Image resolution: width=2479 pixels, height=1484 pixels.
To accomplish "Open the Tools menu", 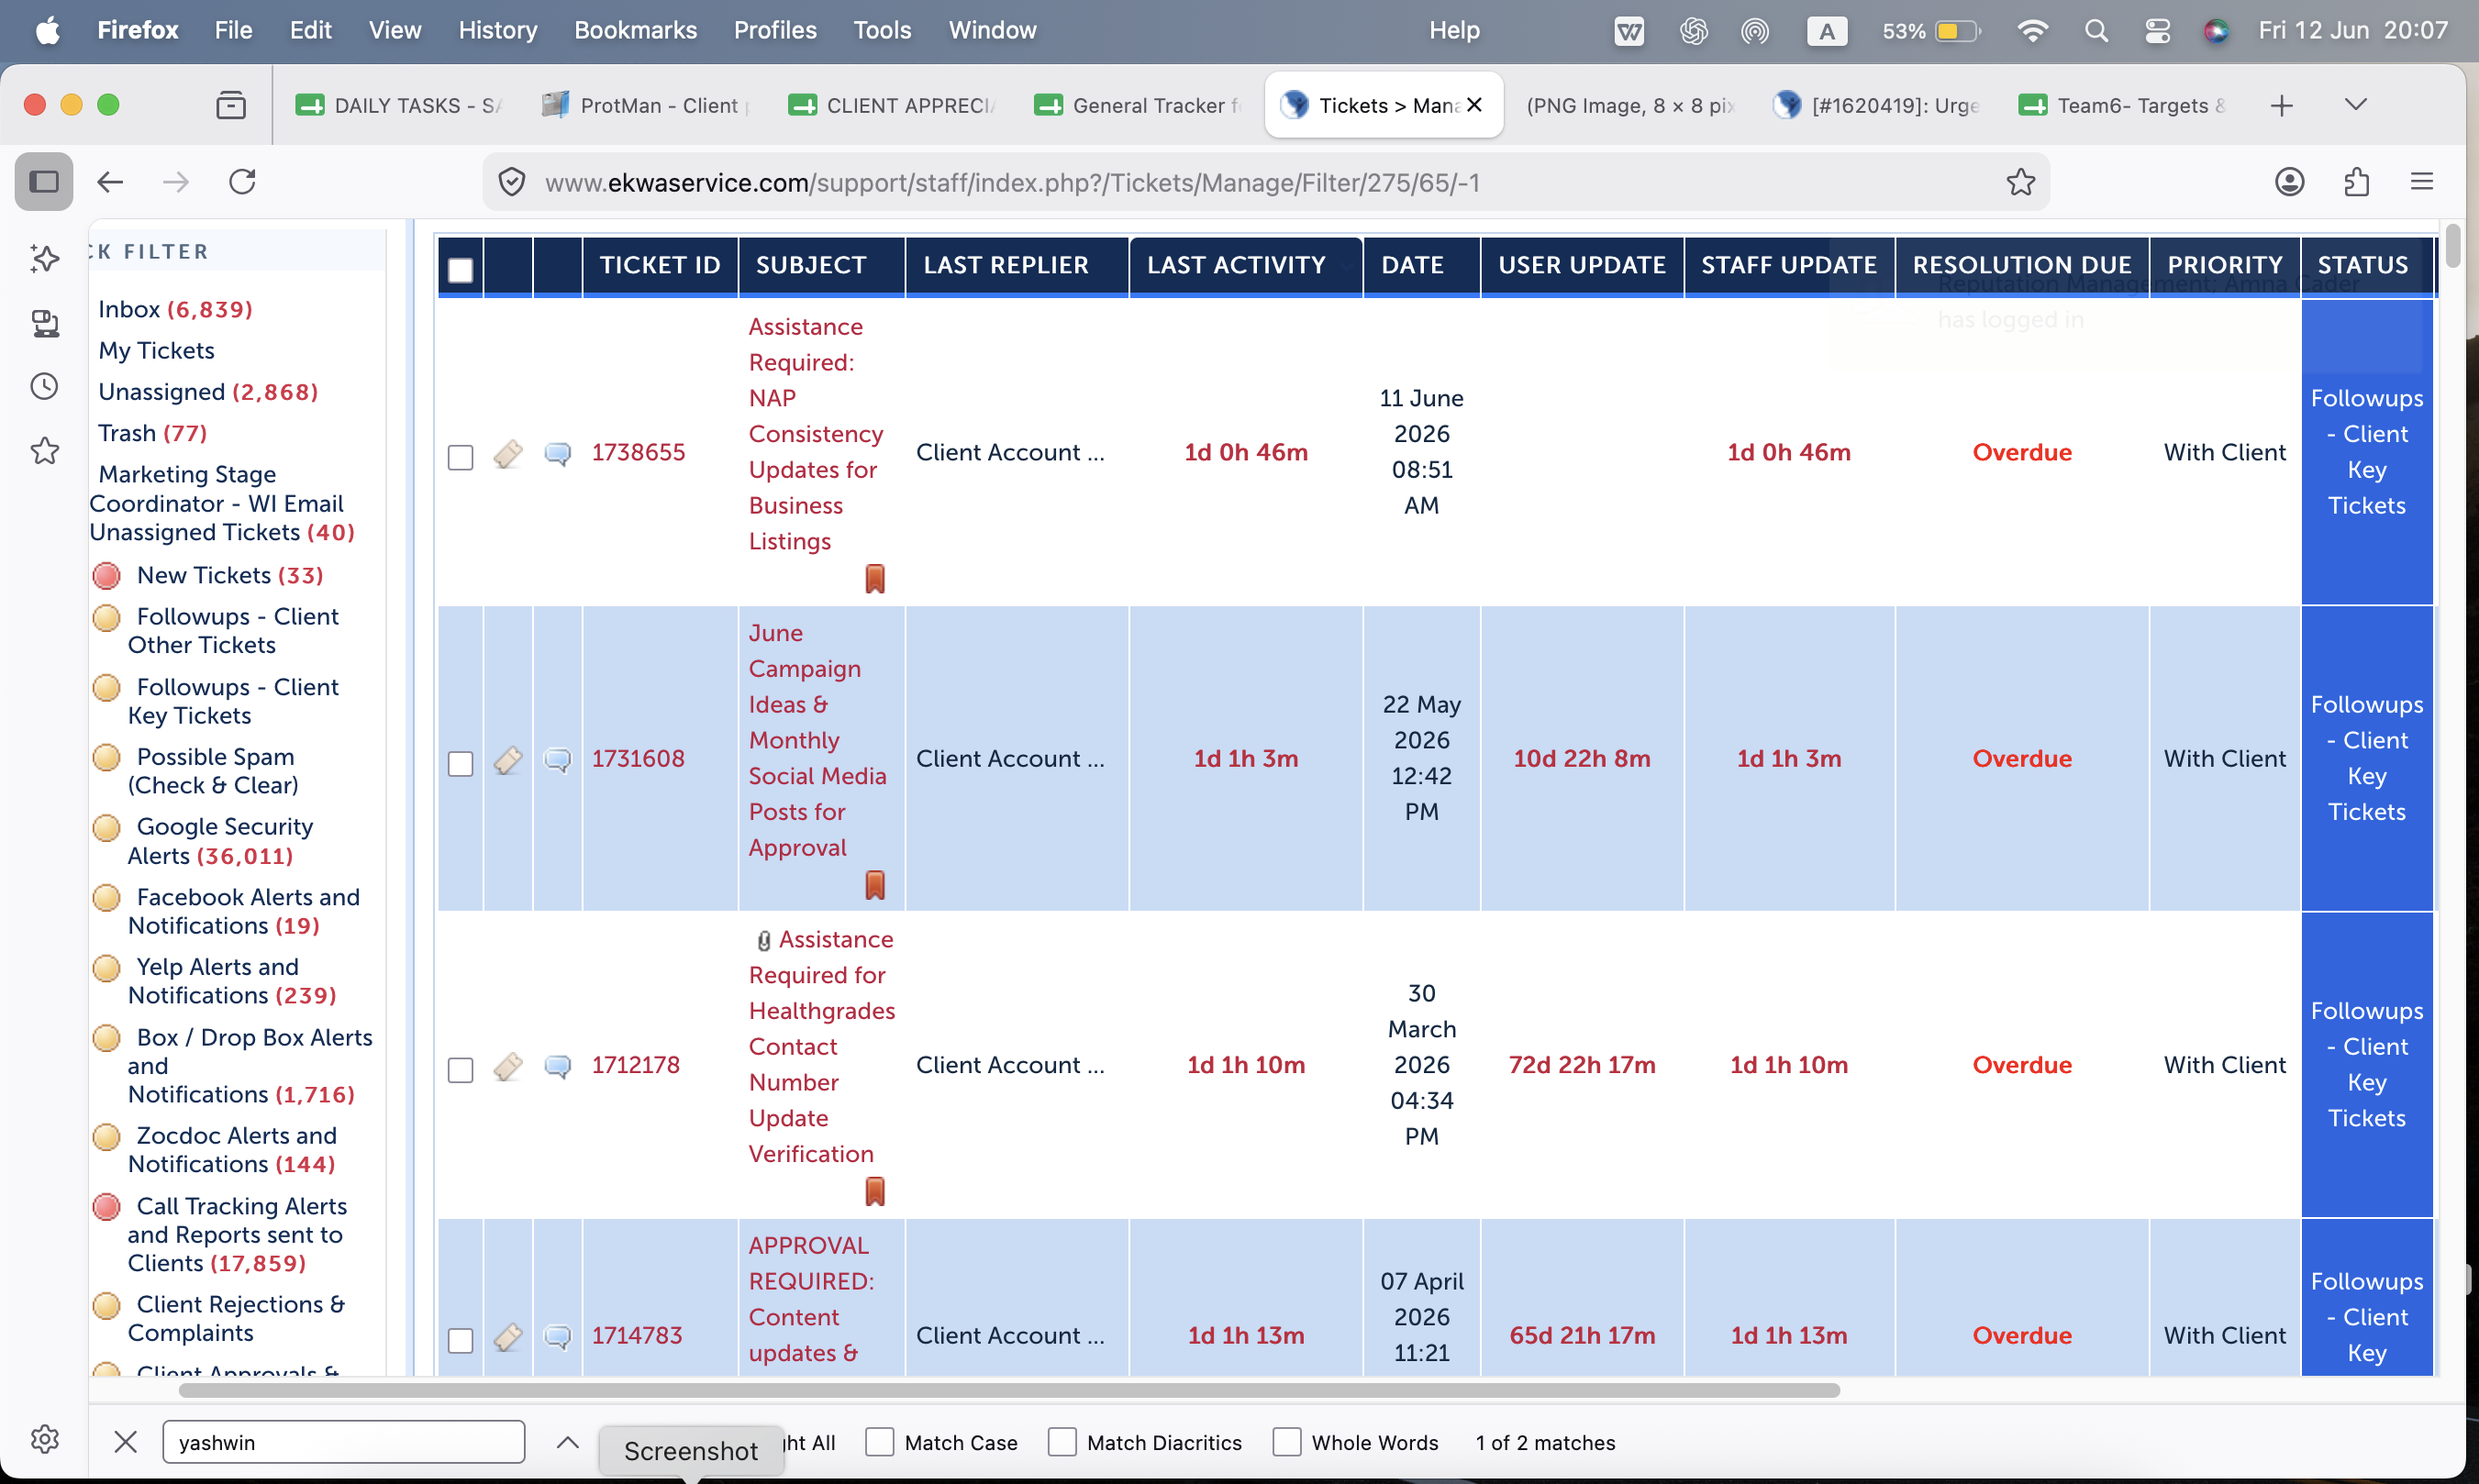I will coord(882,30).
